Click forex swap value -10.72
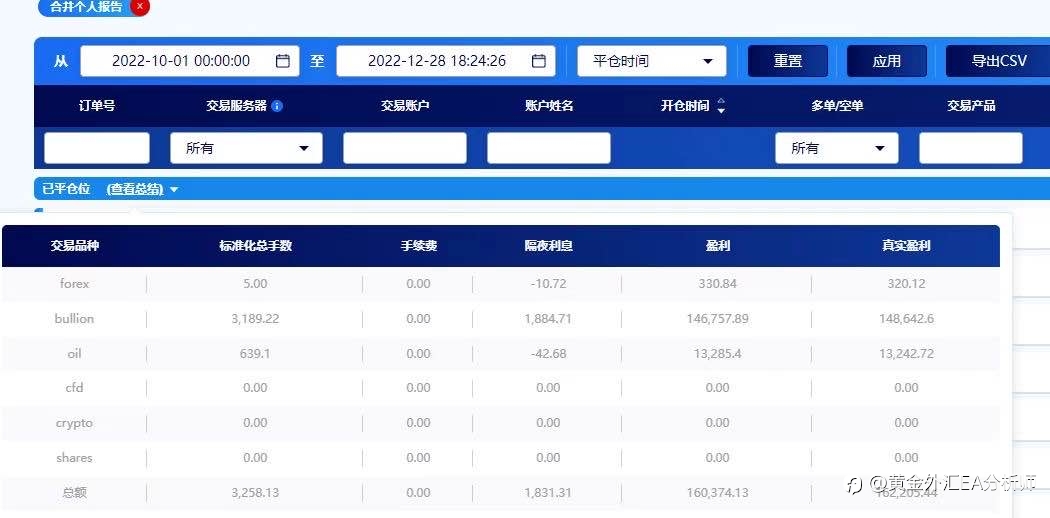This screenshot has height=518, width=1050. (548, 284)
